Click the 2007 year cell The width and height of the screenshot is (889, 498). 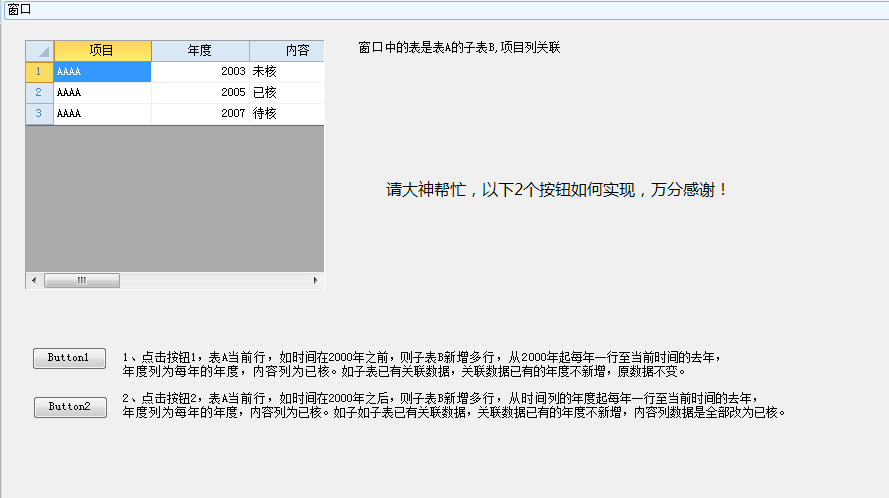pos(200,113)
